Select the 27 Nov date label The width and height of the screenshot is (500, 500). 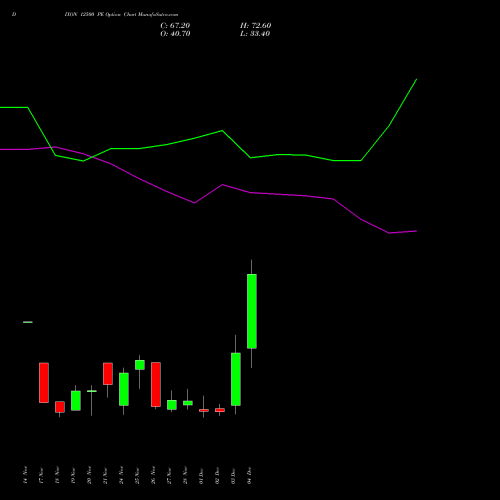(x=169, y=475)
